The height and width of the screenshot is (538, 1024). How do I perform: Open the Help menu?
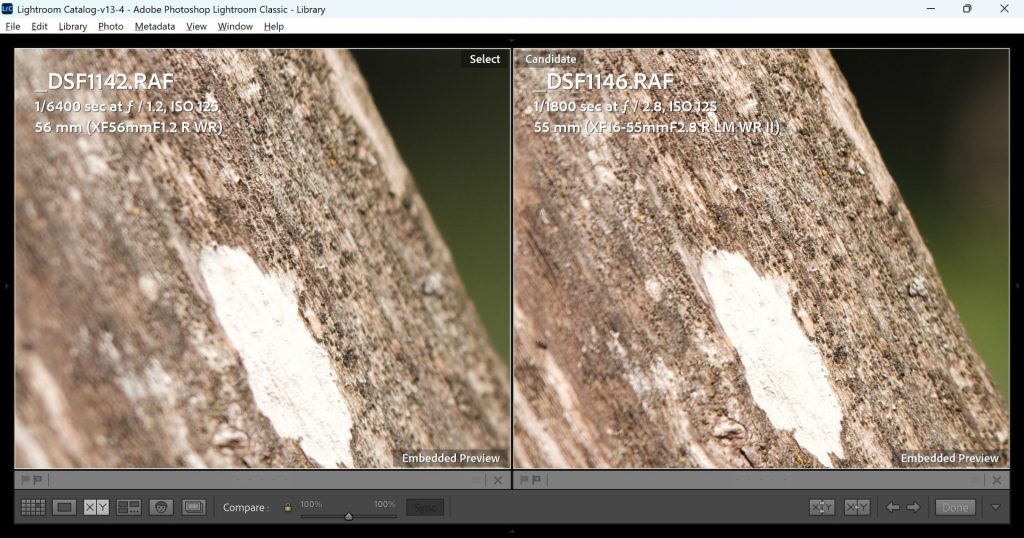(x=274, y=26)
